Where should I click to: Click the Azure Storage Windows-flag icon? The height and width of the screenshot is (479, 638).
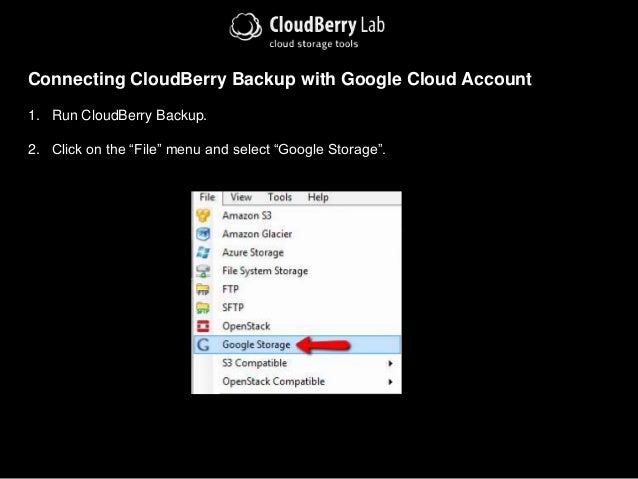203,252
